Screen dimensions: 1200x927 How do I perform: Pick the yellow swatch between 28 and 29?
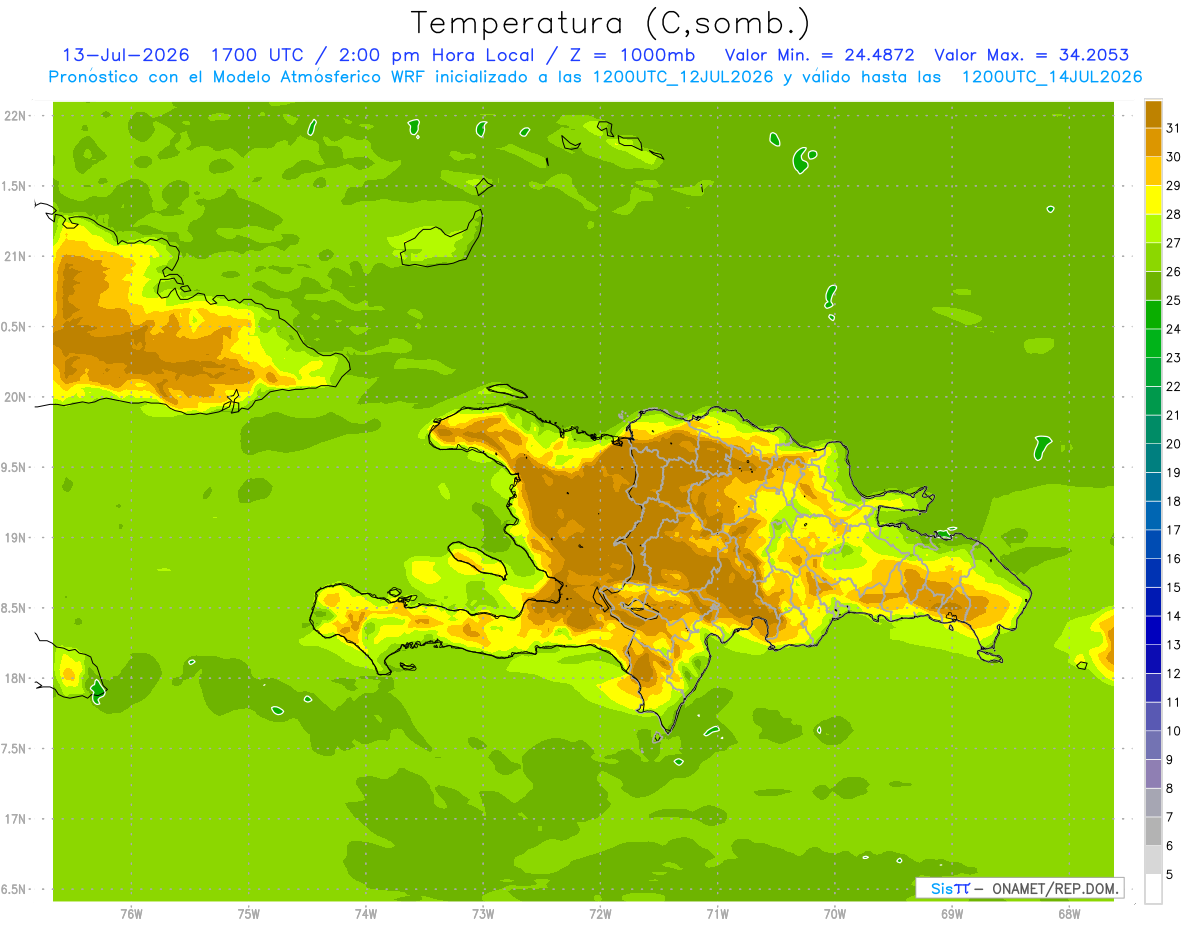[1153, 200]
